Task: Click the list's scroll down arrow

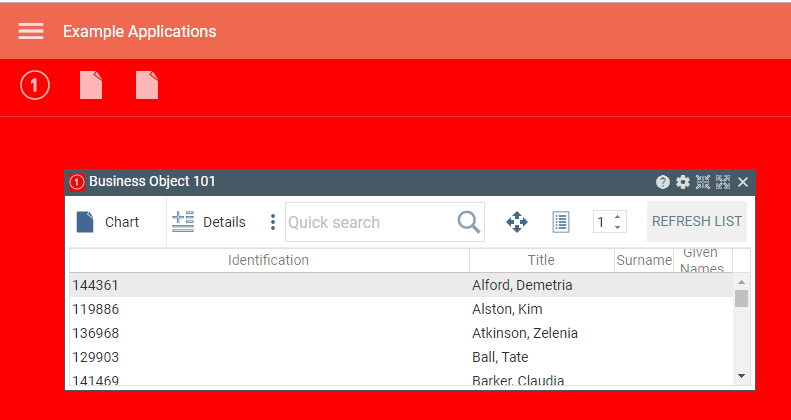Action: [x=741, y=375]
